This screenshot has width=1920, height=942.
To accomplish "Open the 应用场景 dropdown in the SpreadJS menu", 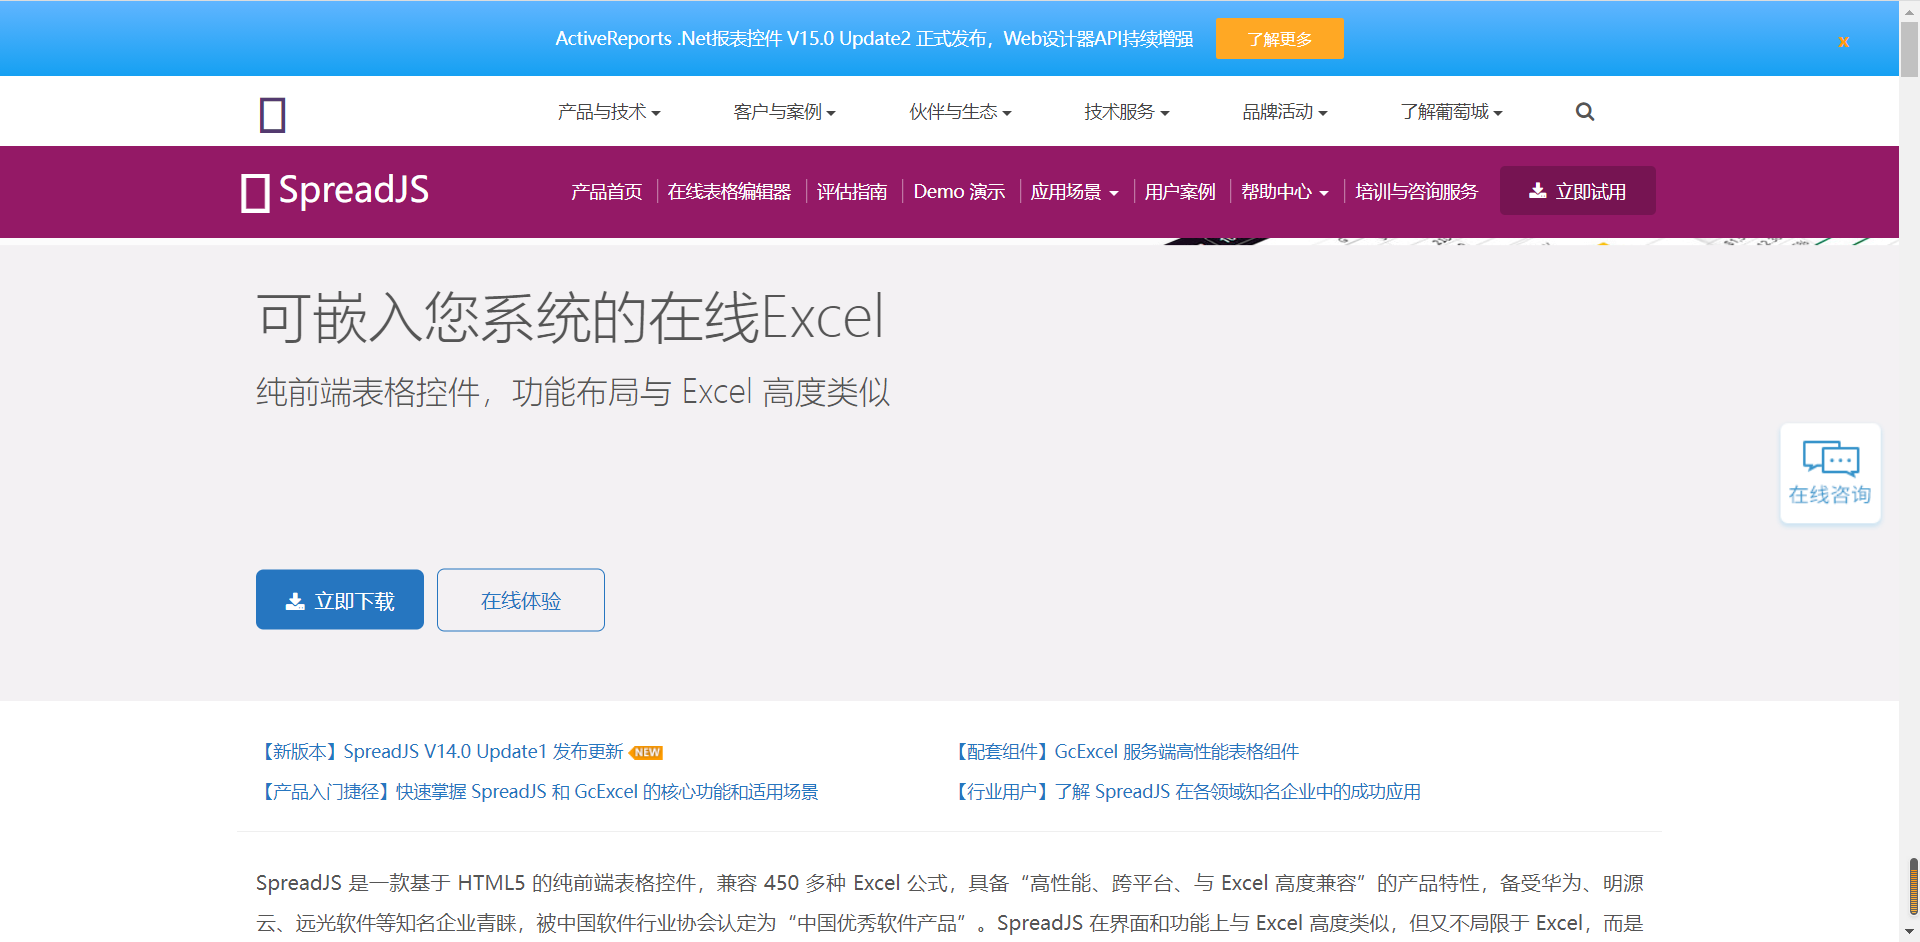I will [x=1074, y=191].
